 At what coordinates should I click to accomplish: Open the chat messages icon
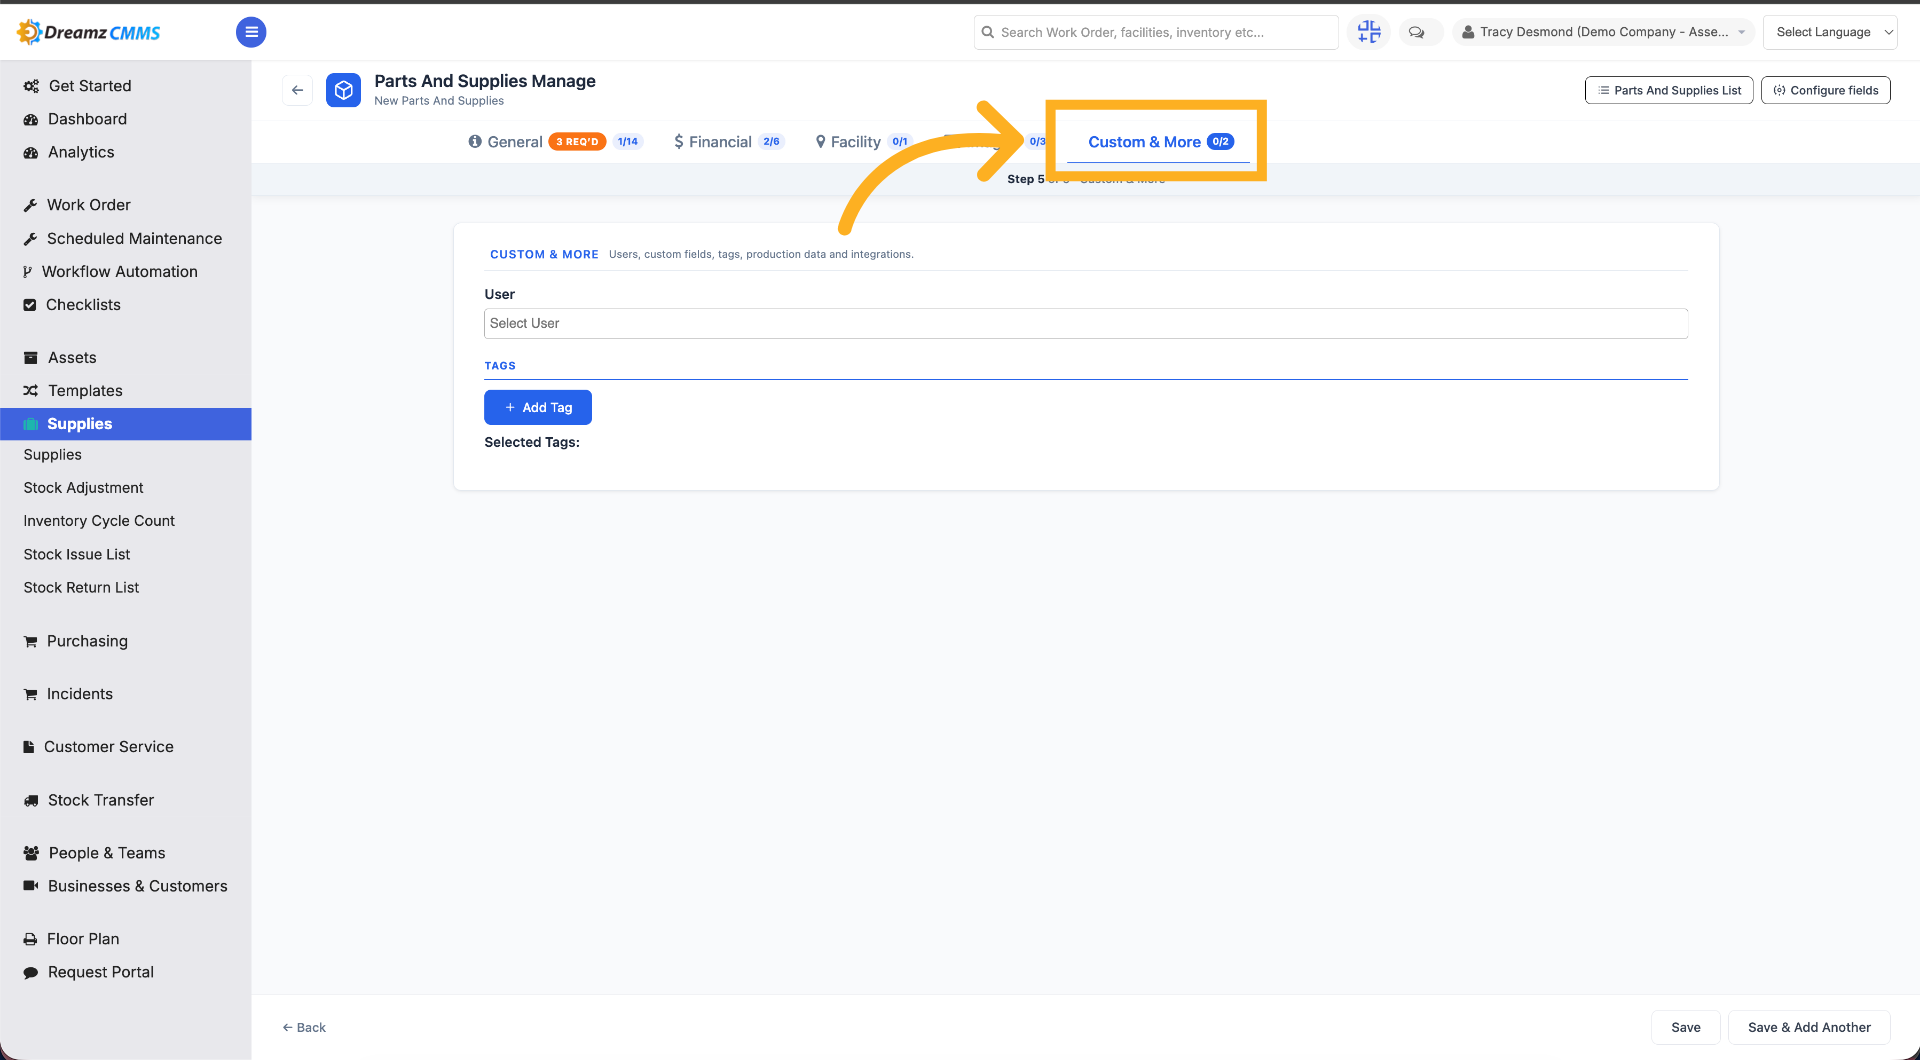pos(1416,32)
